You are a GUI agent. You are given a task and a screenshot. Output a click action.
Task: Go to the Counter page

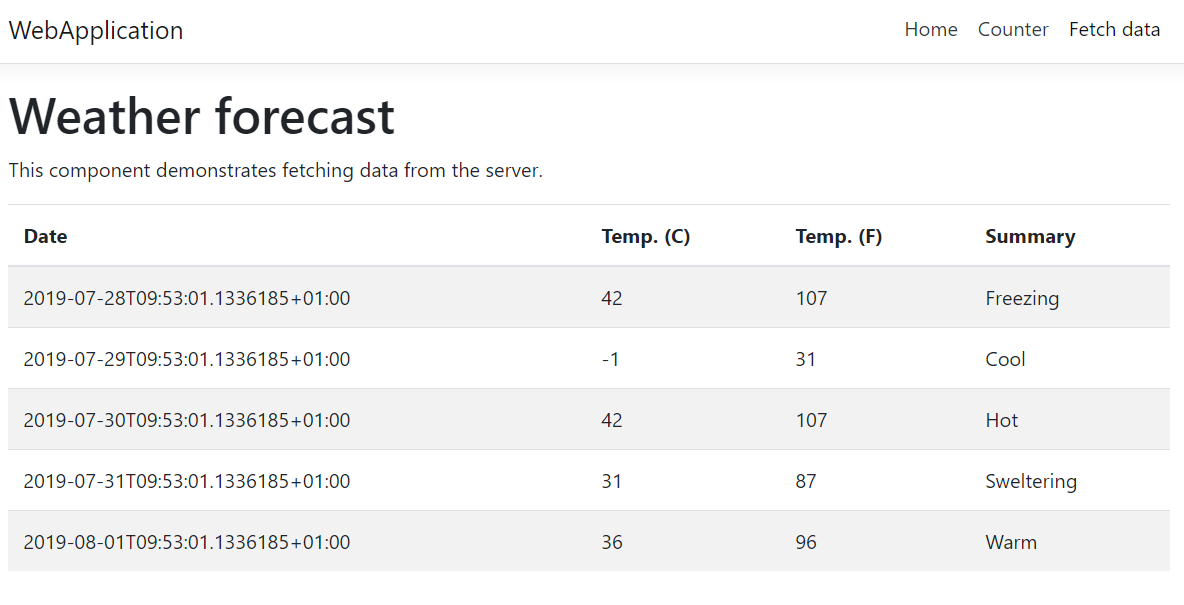[1013, 30]
